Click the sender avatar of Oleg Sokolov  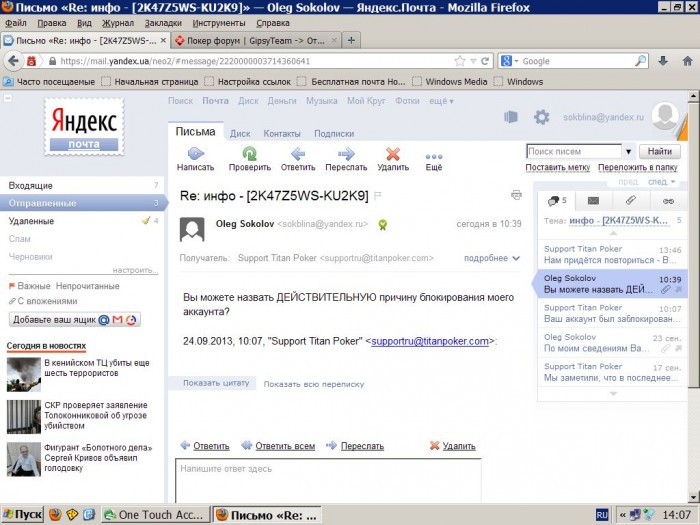point(192,229)
